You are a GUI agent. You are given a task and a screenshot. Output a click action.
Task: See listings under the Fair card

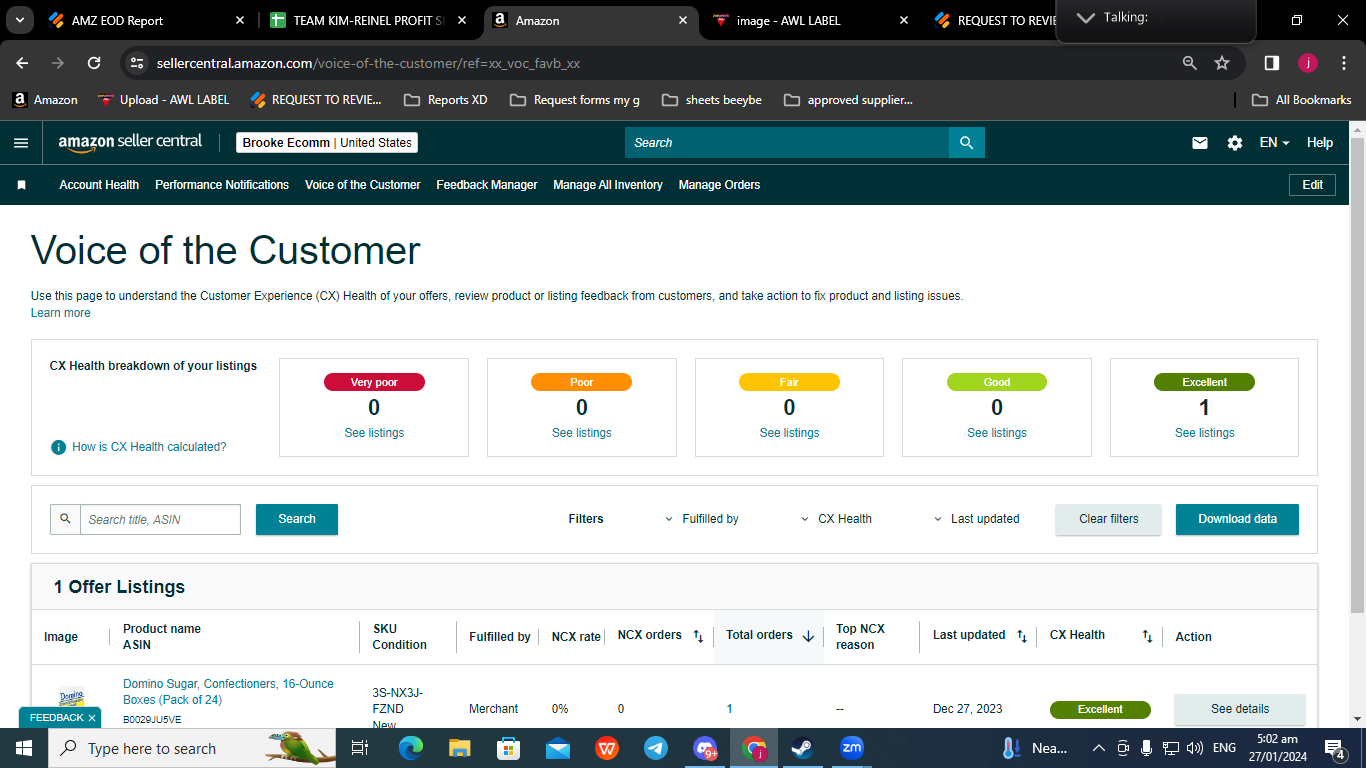pyautogui.click(x=789, y=433)
